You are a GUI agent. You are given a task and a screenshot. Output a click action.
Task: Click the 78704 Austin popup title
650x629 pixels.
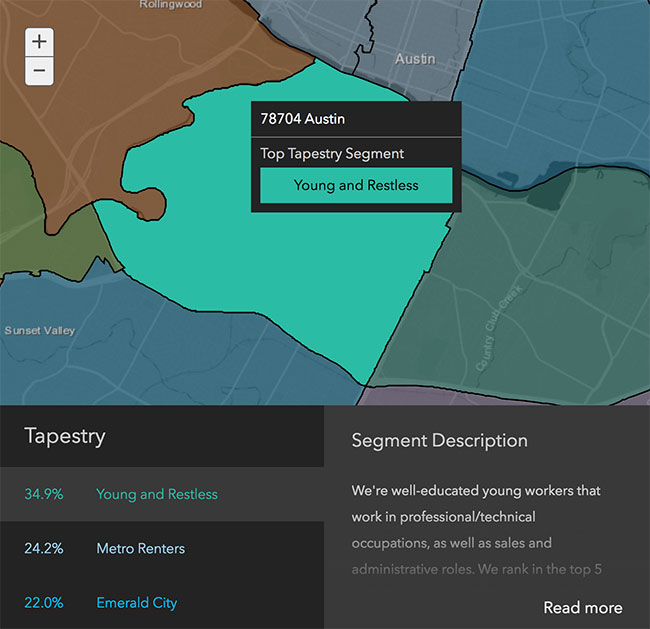pyautogui.click(x=303, y=119)
